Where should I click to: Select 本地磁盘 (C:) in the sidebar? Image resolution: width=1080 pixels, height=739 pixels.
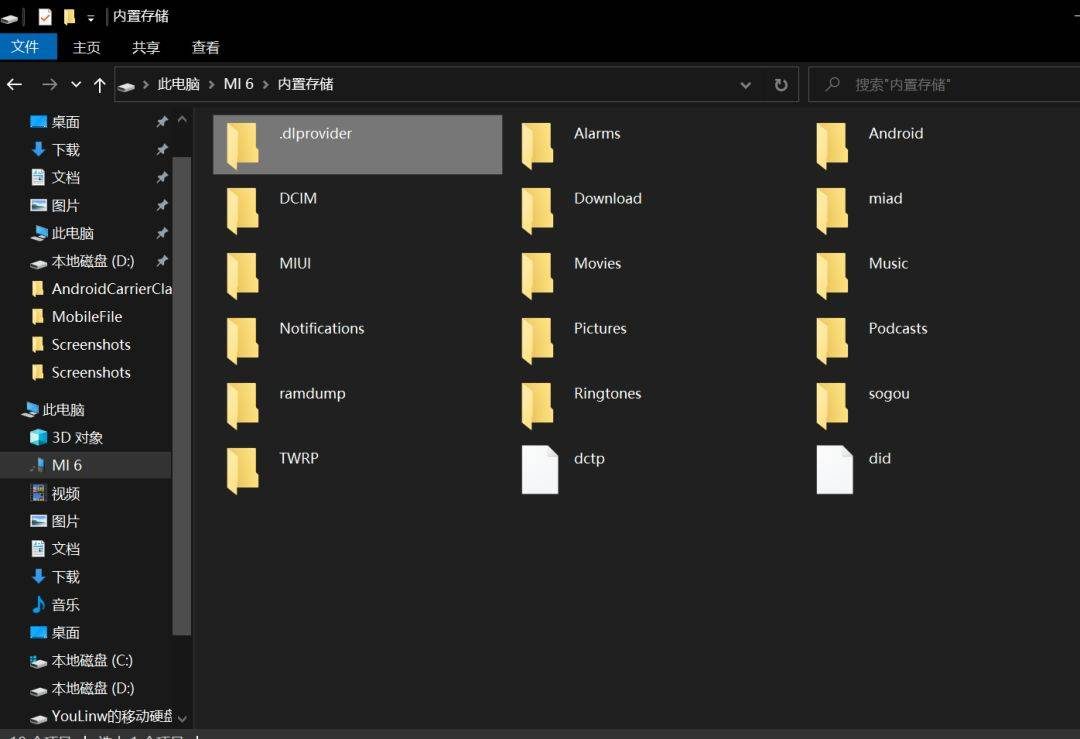[x=92, y=661]
